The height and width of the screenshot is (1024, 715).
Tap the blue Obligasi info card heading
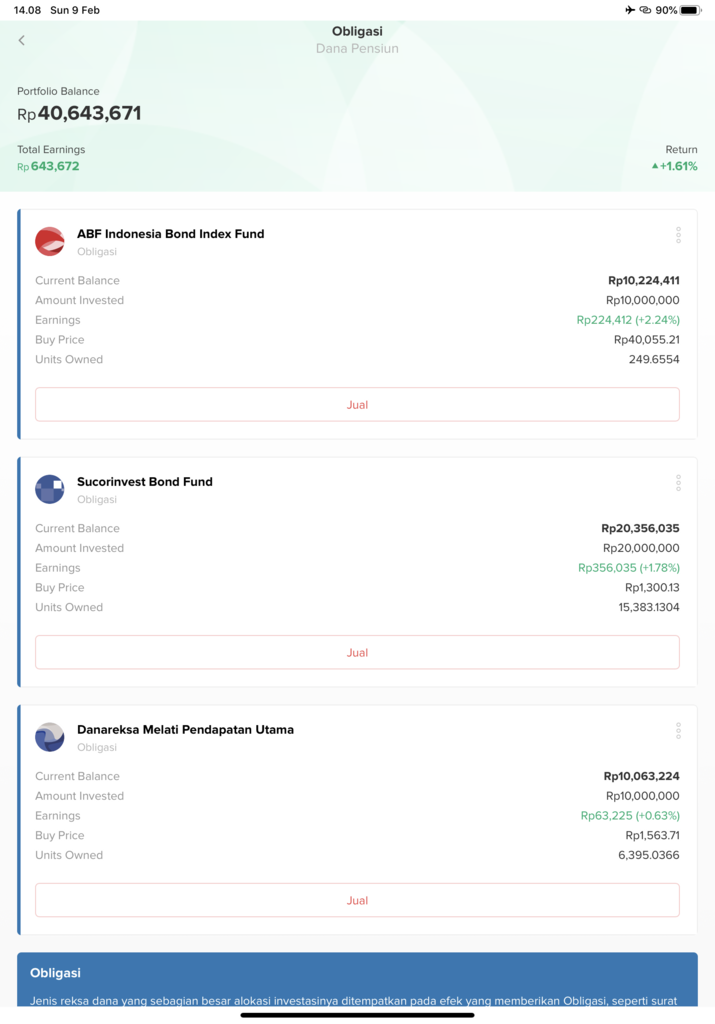point(56,973)
